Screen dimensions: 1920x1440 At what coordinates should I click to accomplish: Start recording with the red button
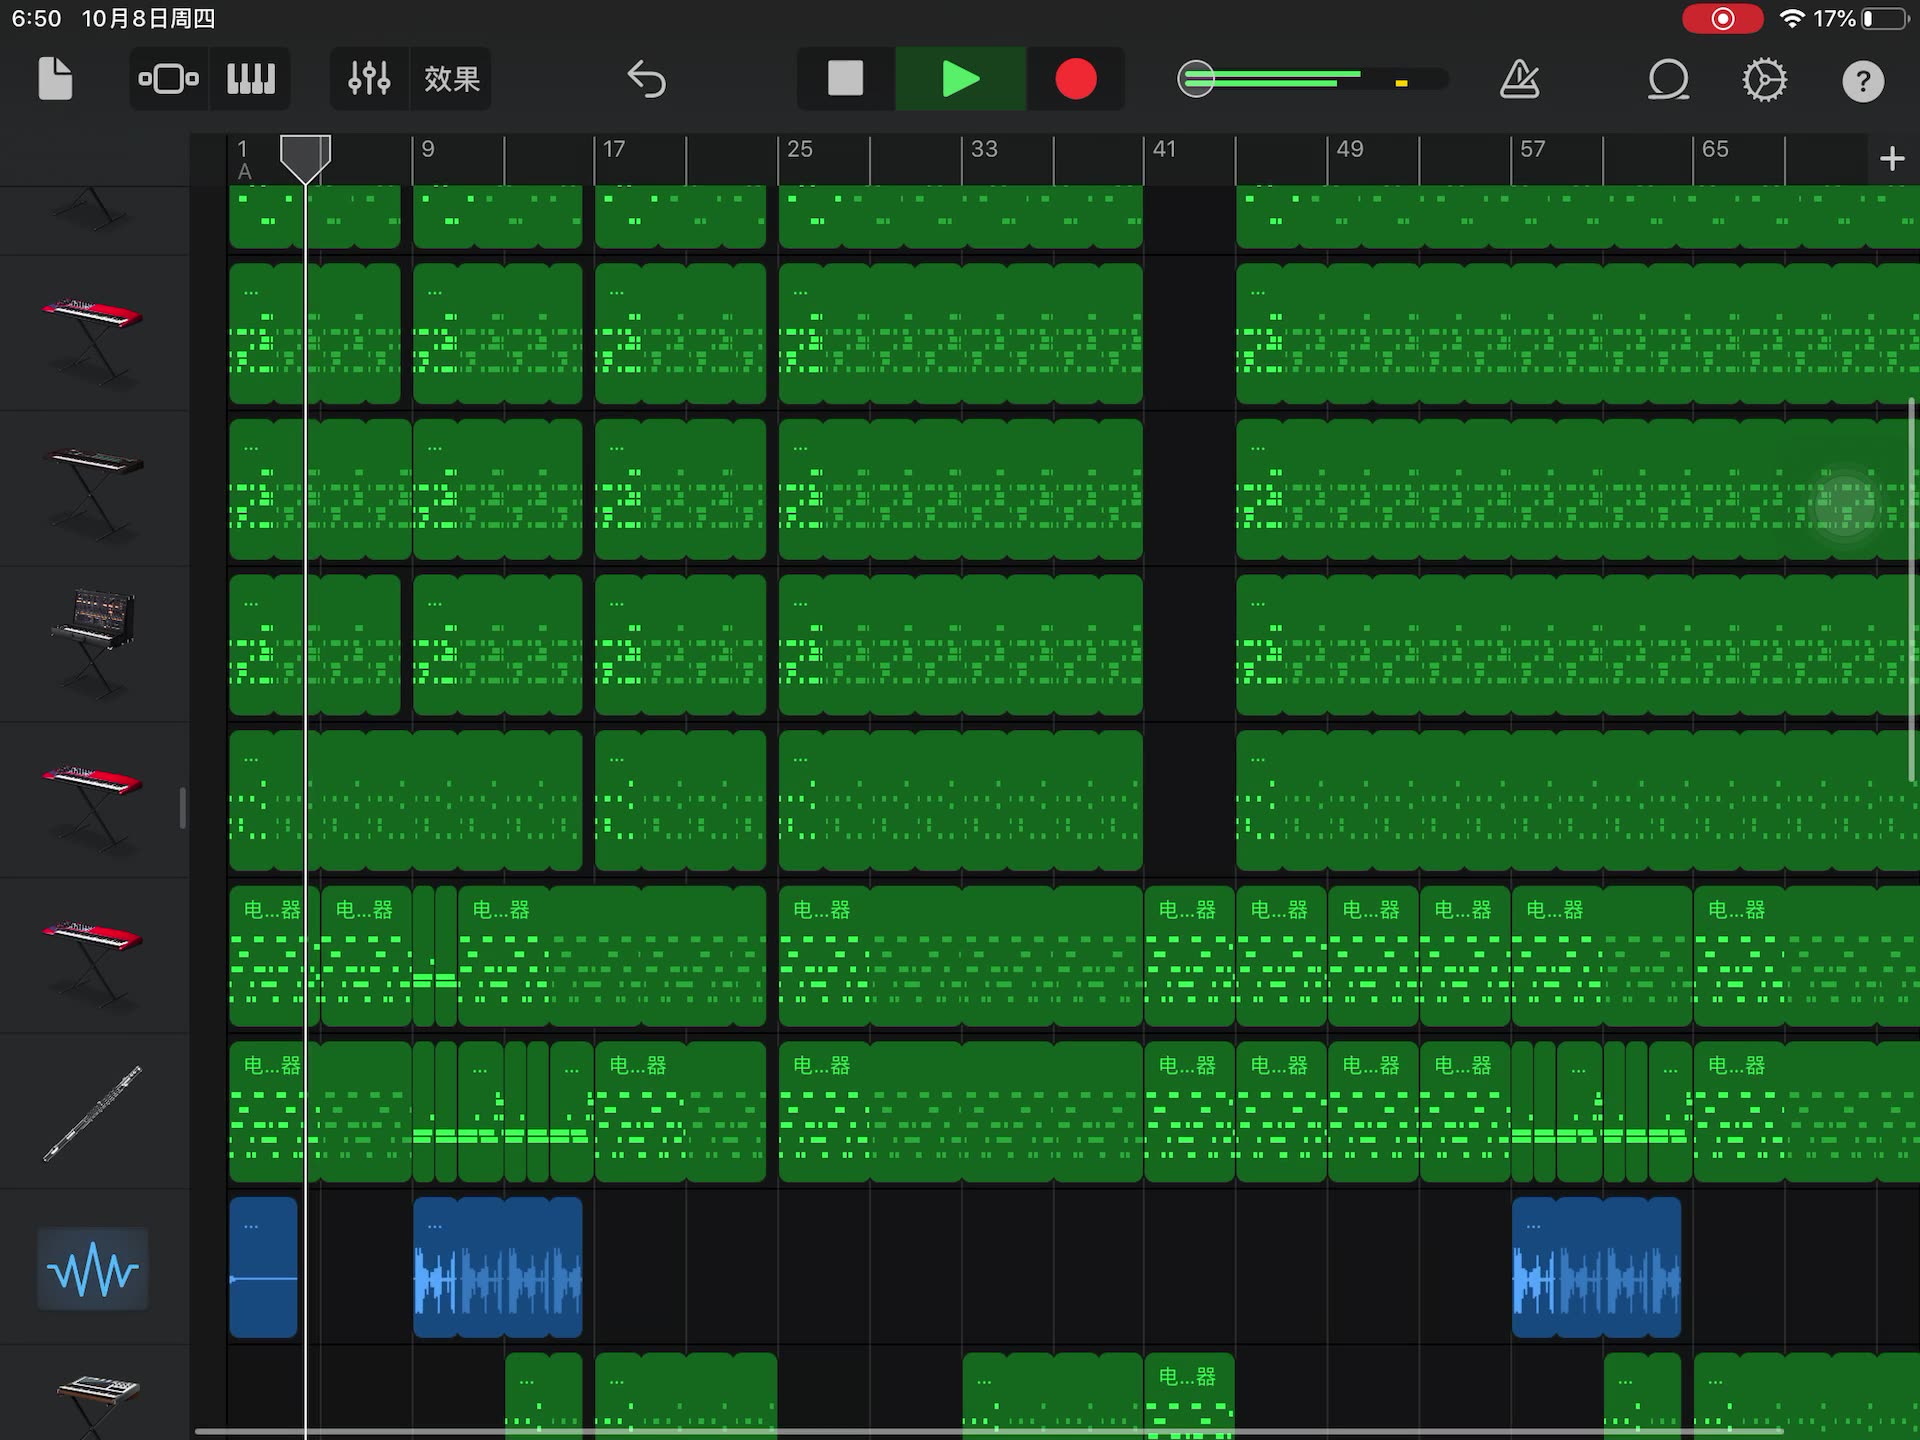pyautogui.click(x=1076, y=79)
